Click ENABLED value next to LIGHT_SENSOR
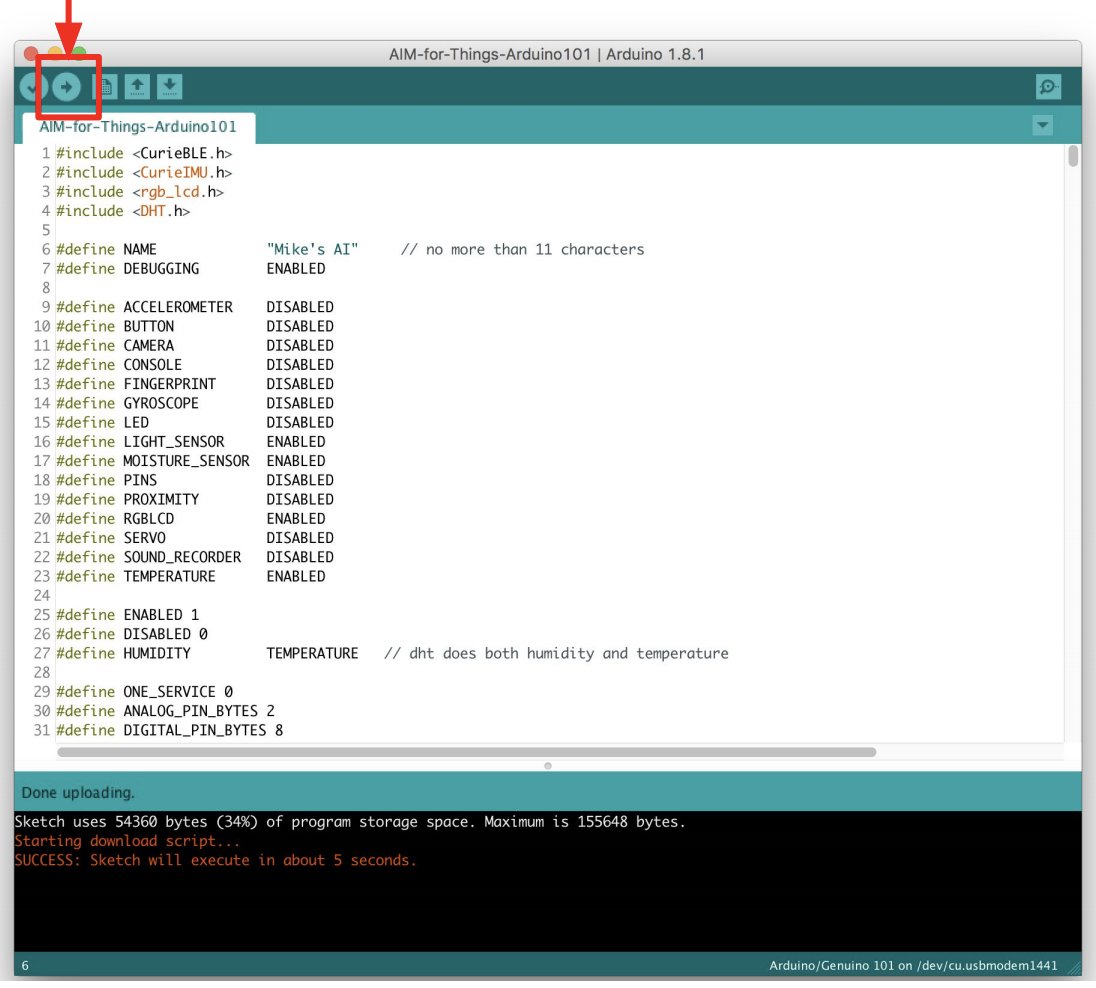Screen dimensions: 1096x988 296,442
